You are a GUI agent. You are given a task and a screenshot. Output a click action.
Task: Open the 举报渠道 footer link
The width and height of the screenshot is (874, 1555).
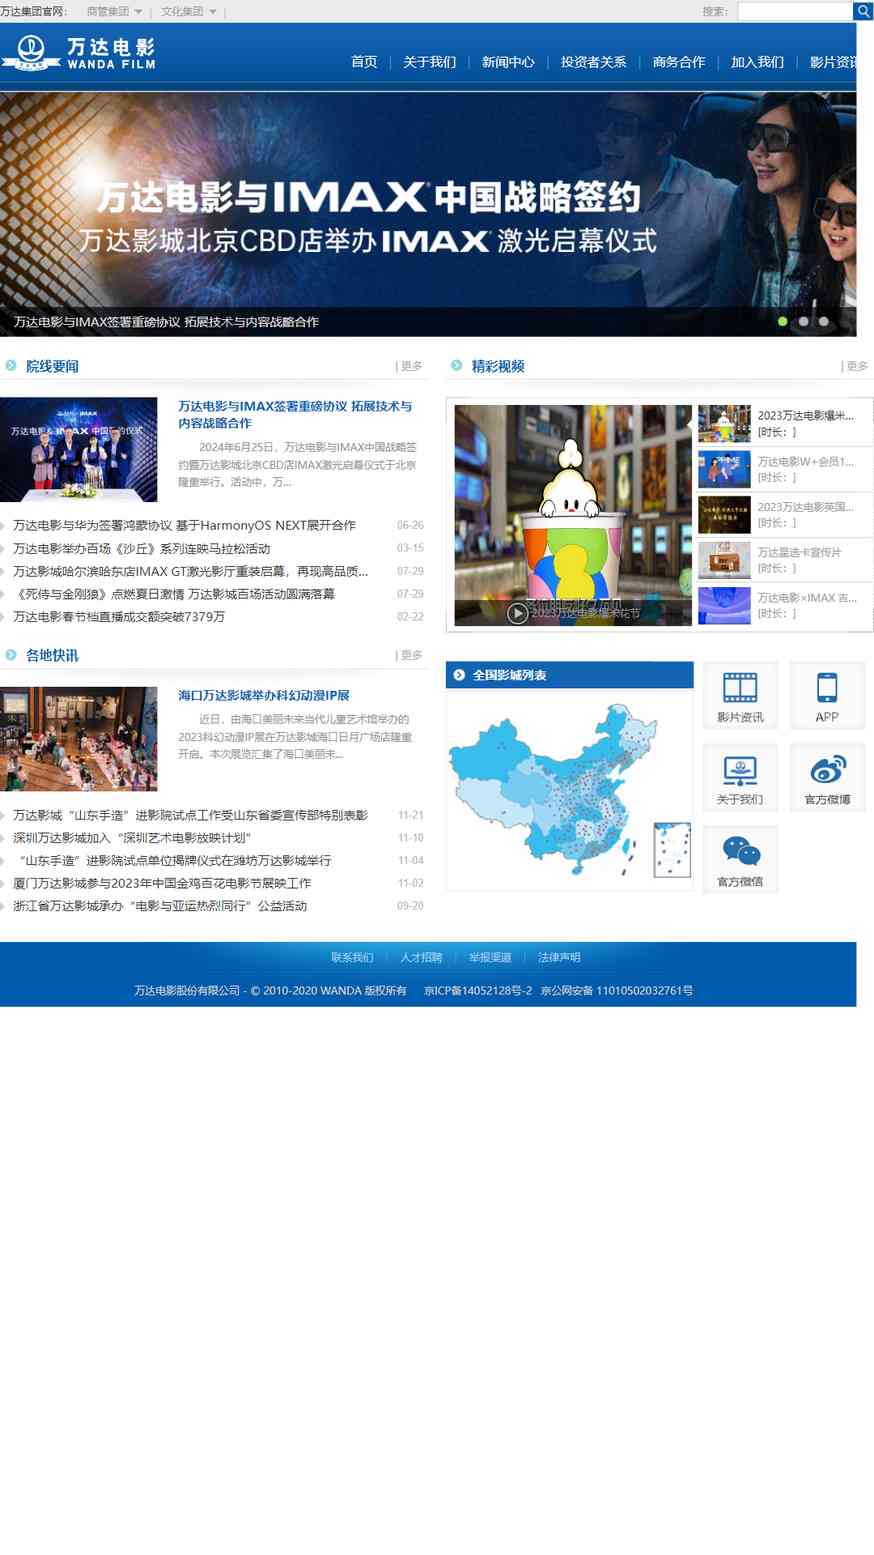point(490,957)
